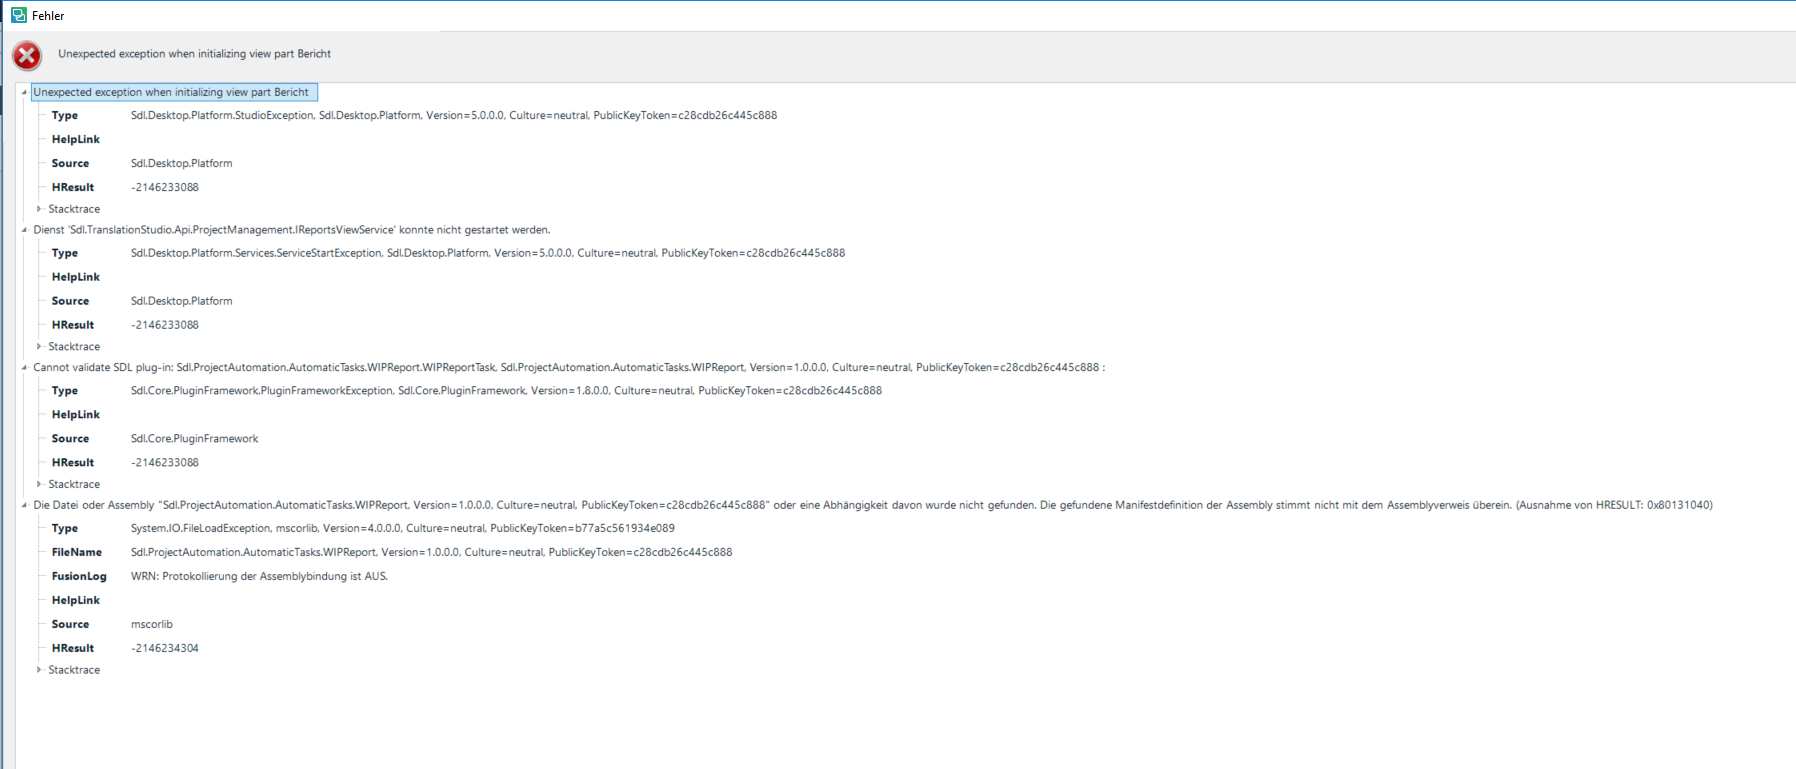Screen dimensions: 1796x769
Task: Click the System.IO.FileLoadException type value
Action: pos(403,528)
